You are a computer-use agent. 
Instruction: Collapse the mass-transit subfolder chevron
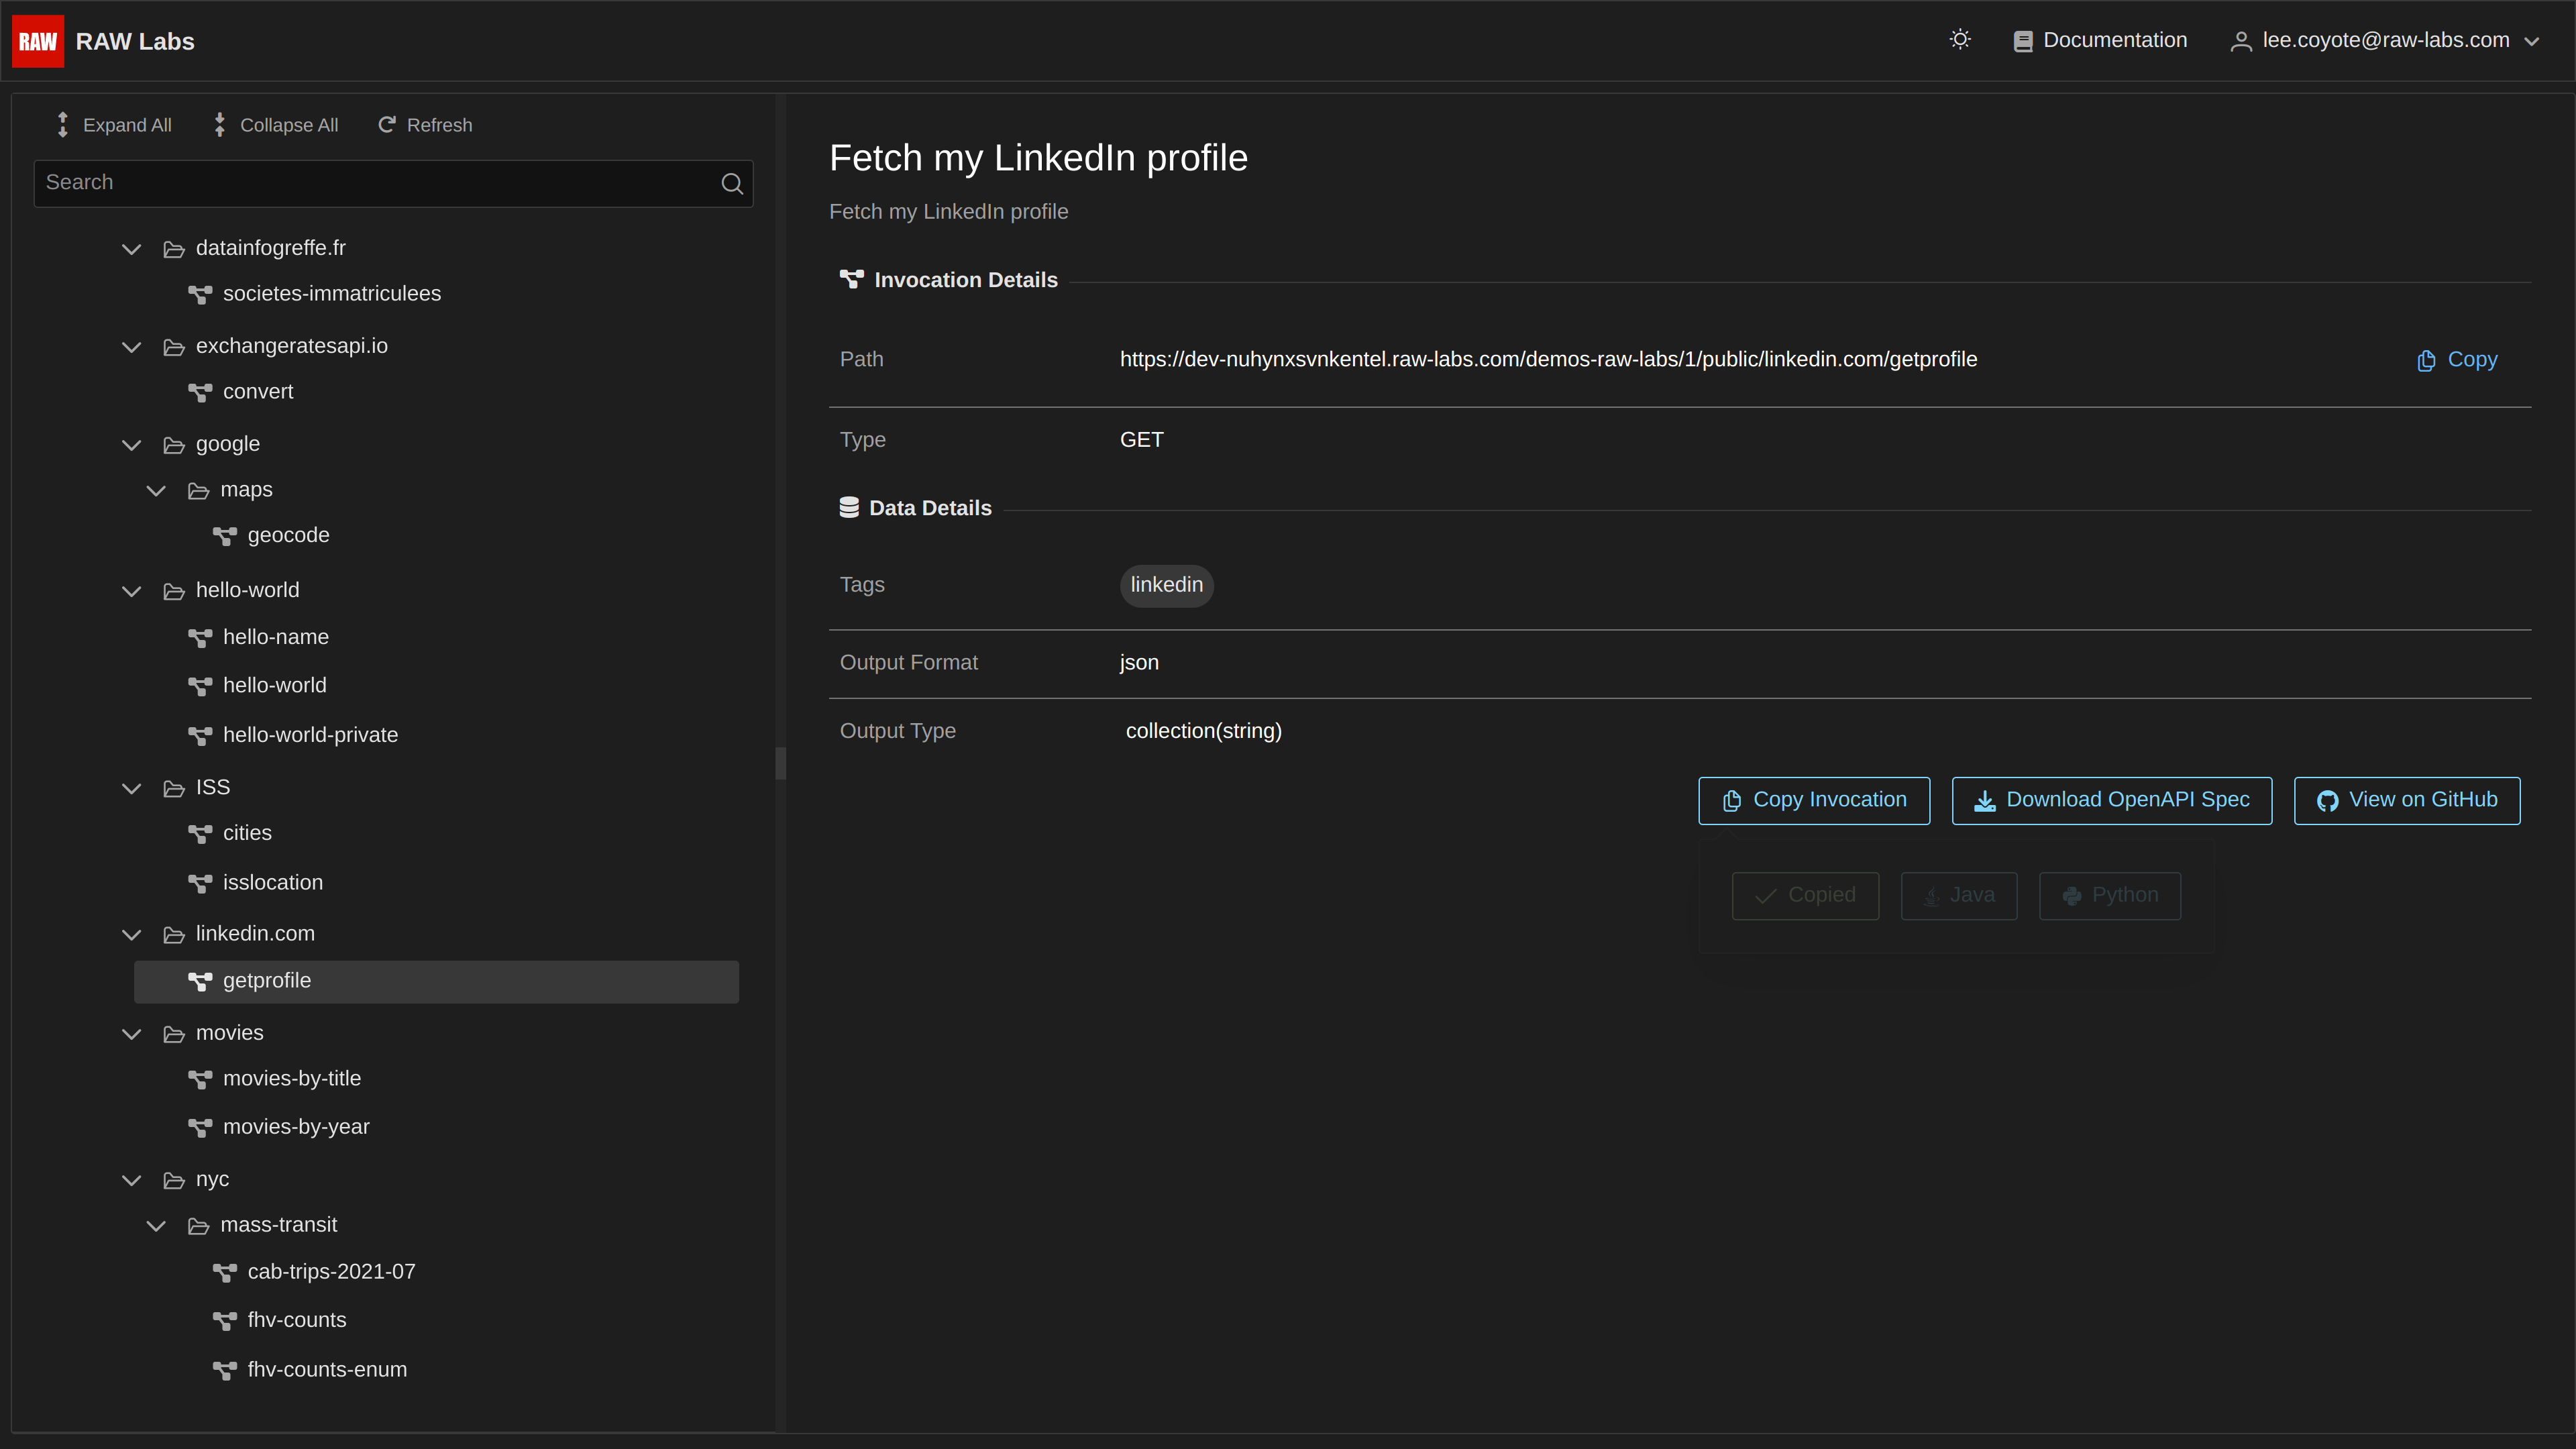pyautogui.click(x=156, y=1226)
